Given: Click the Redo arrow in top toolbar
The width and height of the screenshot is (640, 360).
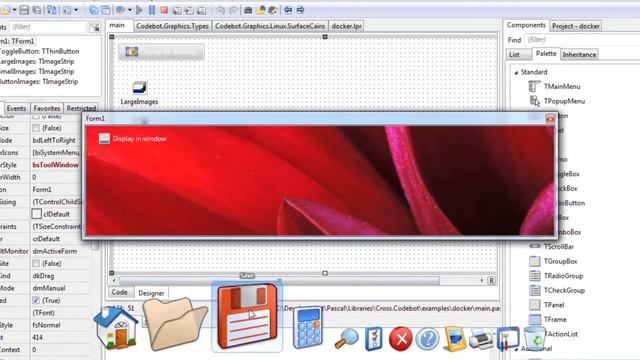Looking at the screenshot, I should click(x=233, y=10).
